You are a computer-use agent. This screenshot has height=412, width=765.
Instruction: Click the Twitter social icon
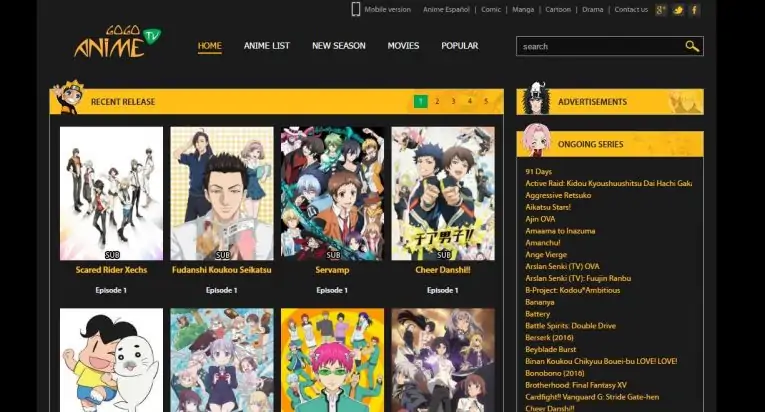(x=678, y=10)
